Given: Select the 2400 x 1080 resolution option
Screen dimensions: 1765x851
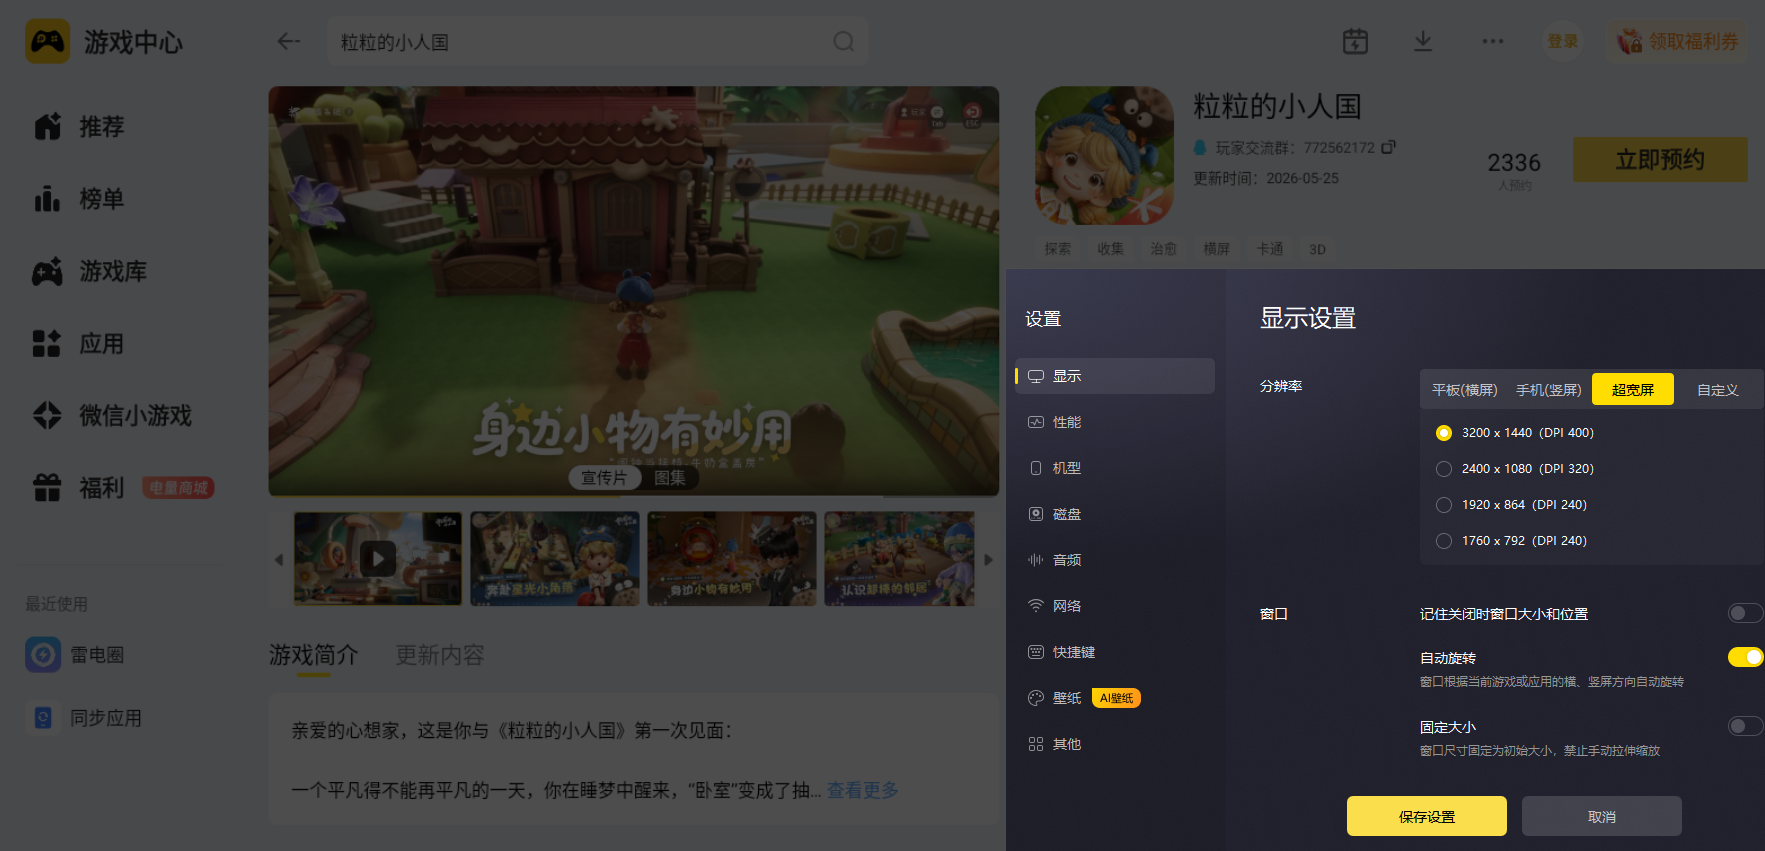Looking at the screenshot, I should pyautogui.click(x=1444, y=469).
